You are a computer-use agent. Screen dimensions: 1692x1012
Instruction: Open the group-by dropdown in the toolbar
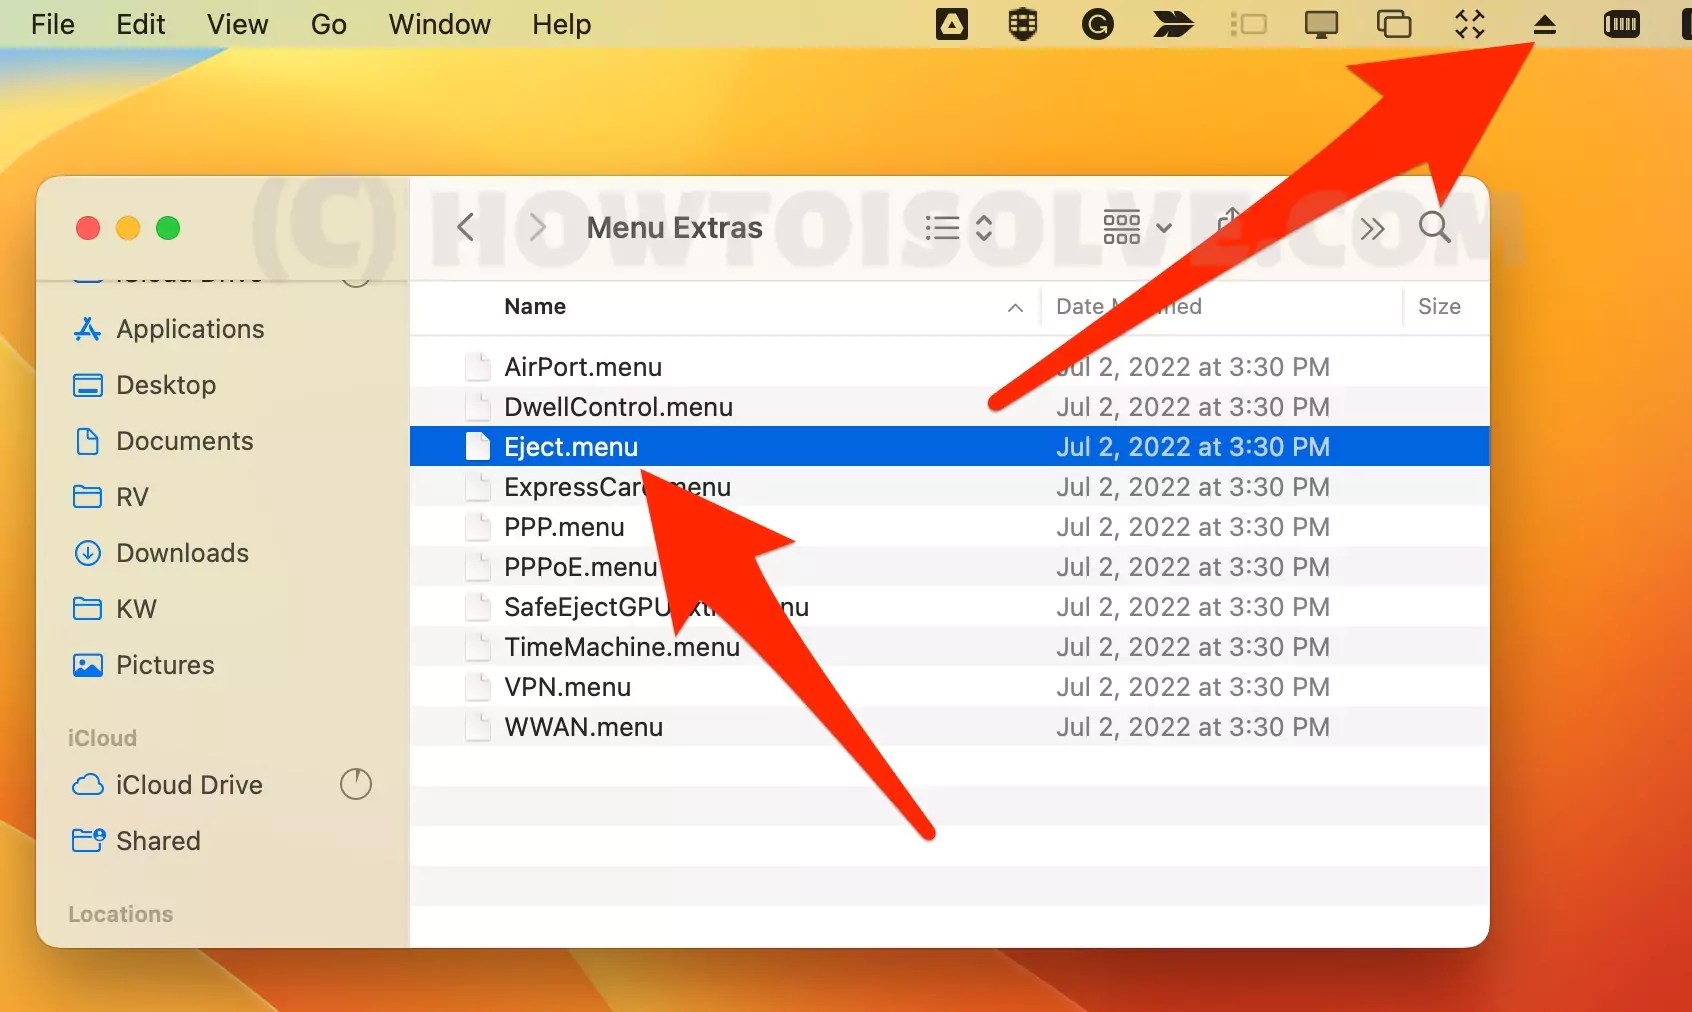pos(1135,227)
